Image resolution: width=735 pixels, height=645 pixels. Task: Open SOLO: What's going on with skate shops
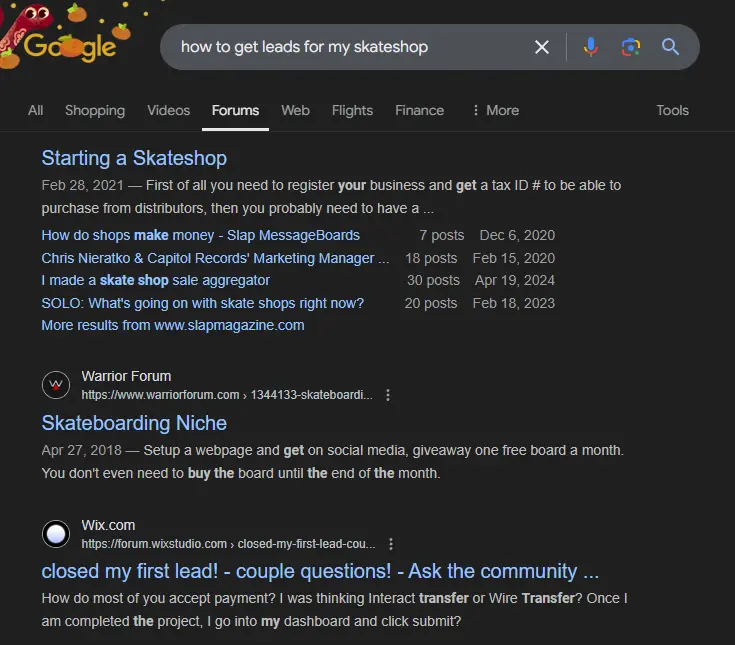202,303
